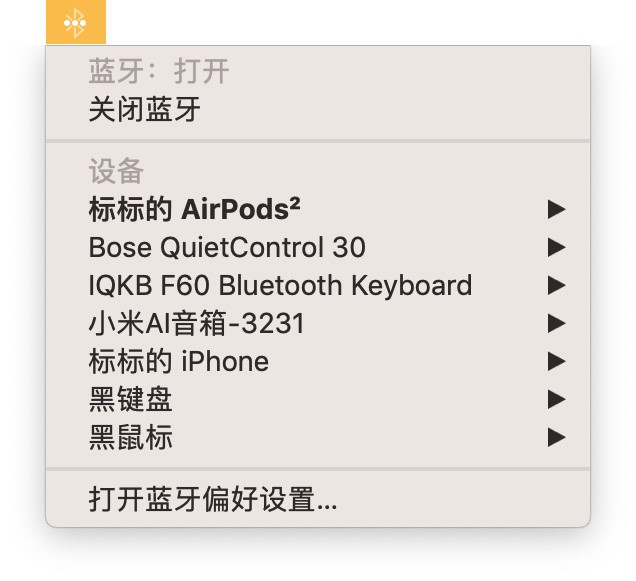Expand the 小米AI音箱-3231 submenu arrow
The height and width of the screenshot is (581, 636).
[x=556, y=323]
